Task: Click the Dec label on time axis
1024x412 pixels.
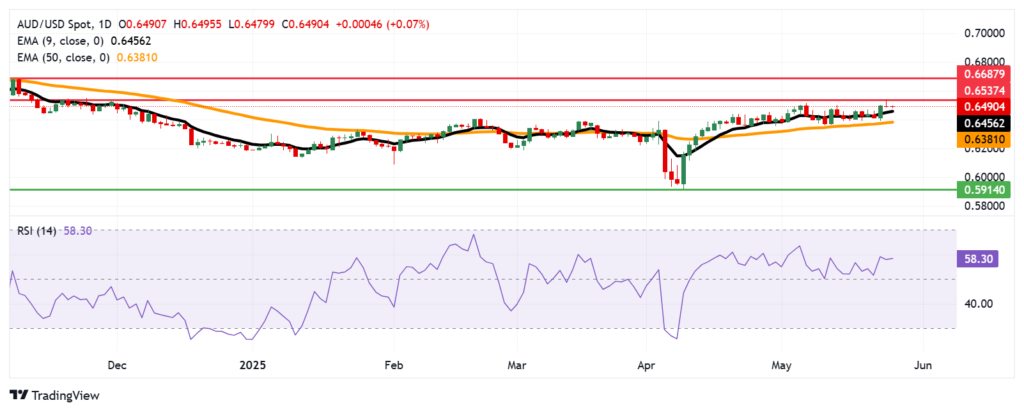Action: (117, 365)
